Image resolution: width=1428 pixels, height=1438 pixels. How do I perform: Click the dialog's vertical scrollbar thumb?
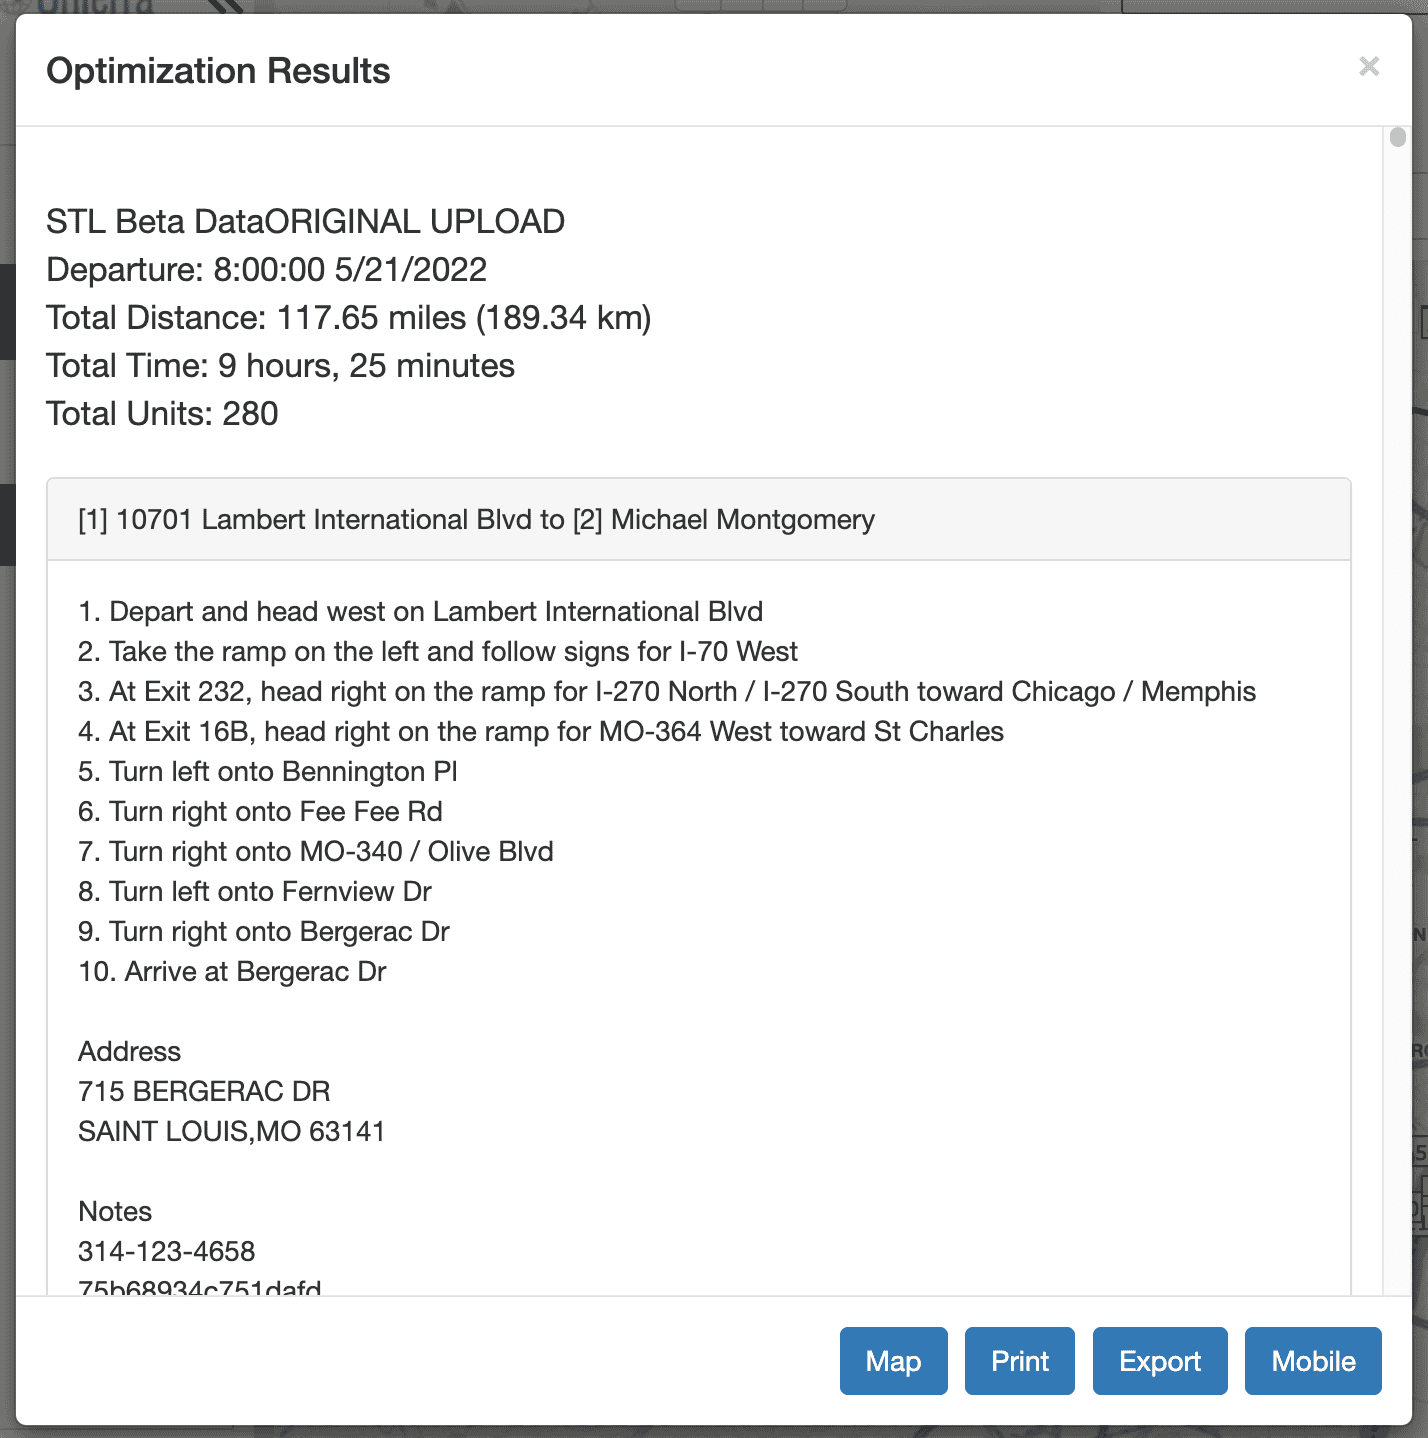[x=1398, y=137]
